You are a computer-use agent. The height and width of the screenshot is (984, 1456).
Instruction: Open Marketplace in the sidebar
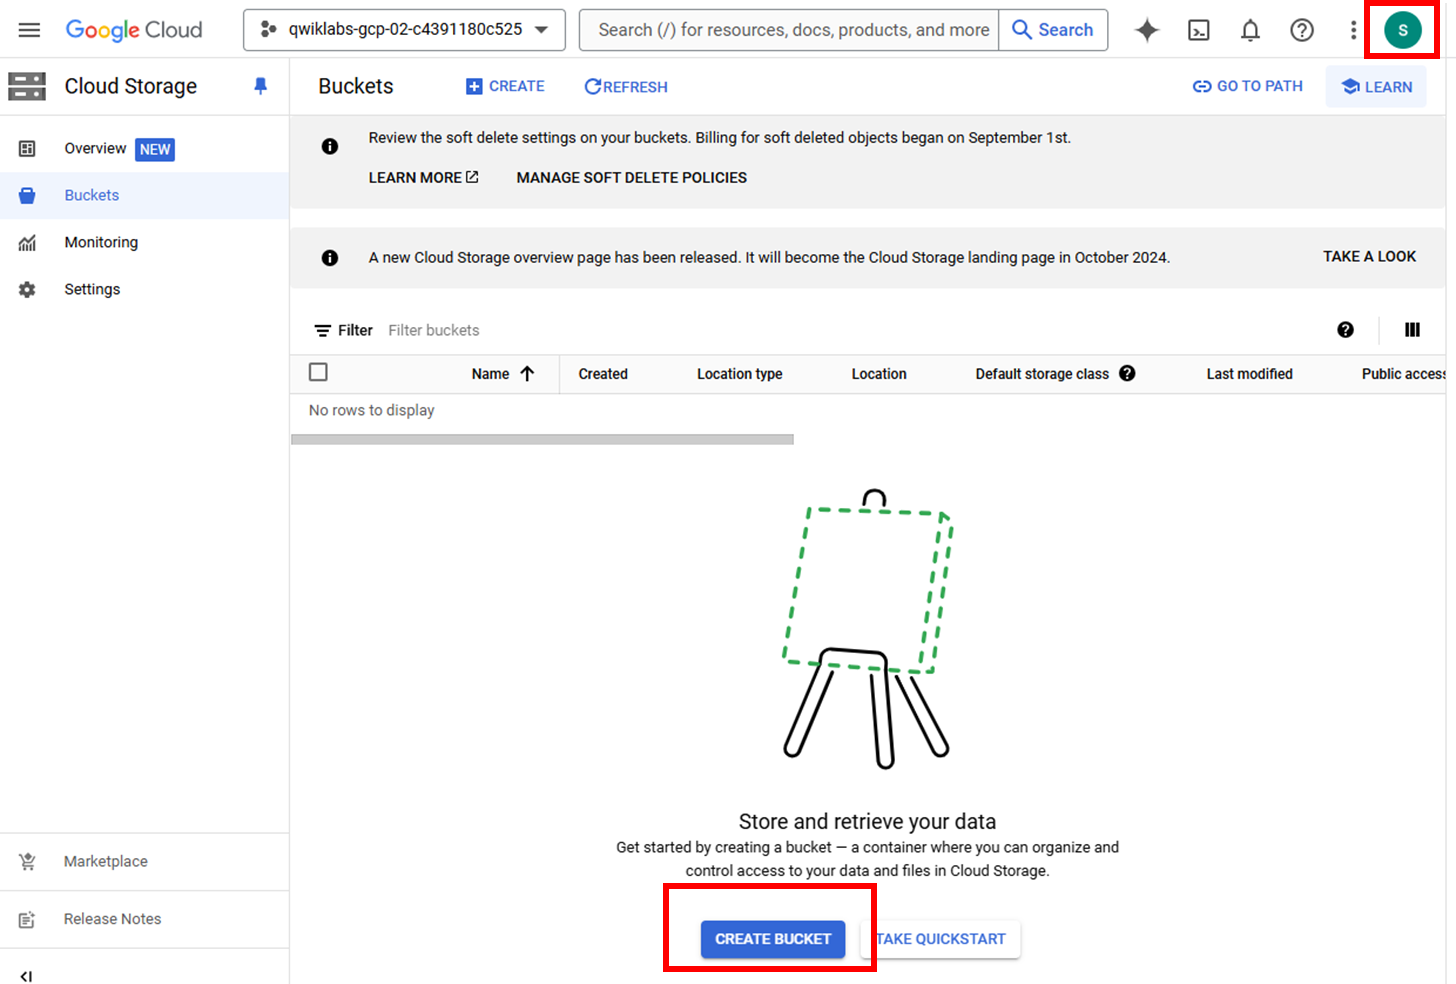tap(106, 861)
